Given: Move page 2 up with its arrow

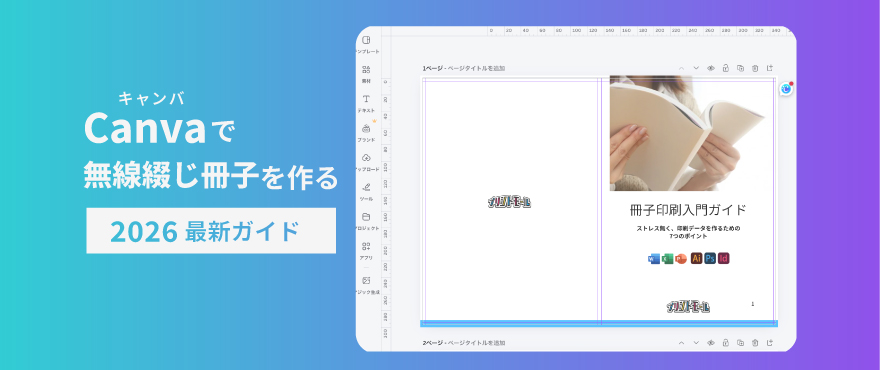Looking at the screenshot, I should pyautogui.click(x=681, y=342).
